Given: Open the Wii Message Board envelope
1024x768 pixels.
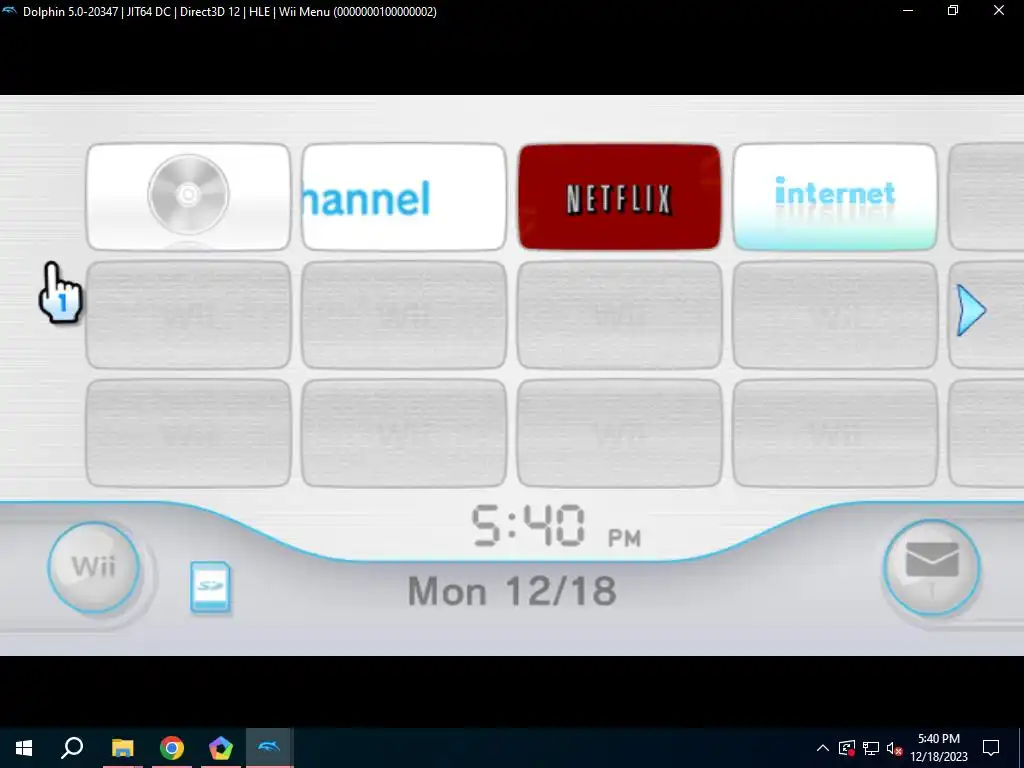Looking at the screenshot, I should (x=932, y=567).
